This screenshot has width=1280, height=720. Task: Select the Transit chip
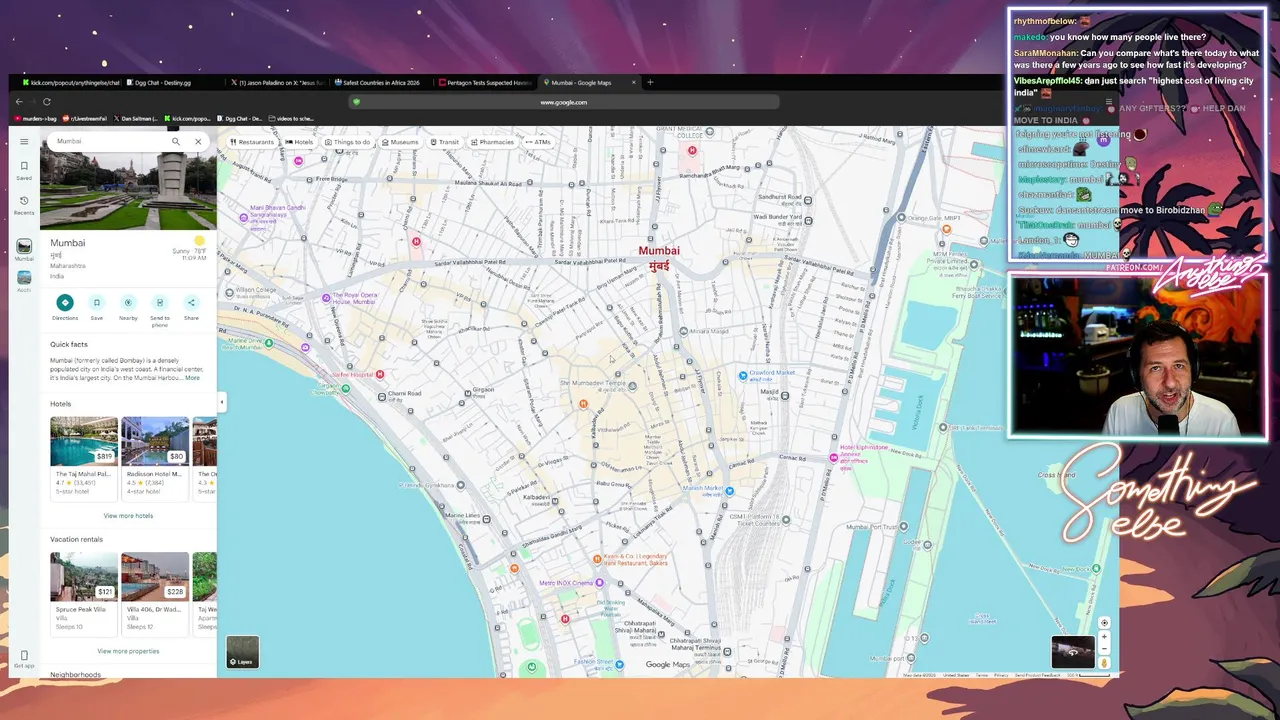click(x=444, y=142)
